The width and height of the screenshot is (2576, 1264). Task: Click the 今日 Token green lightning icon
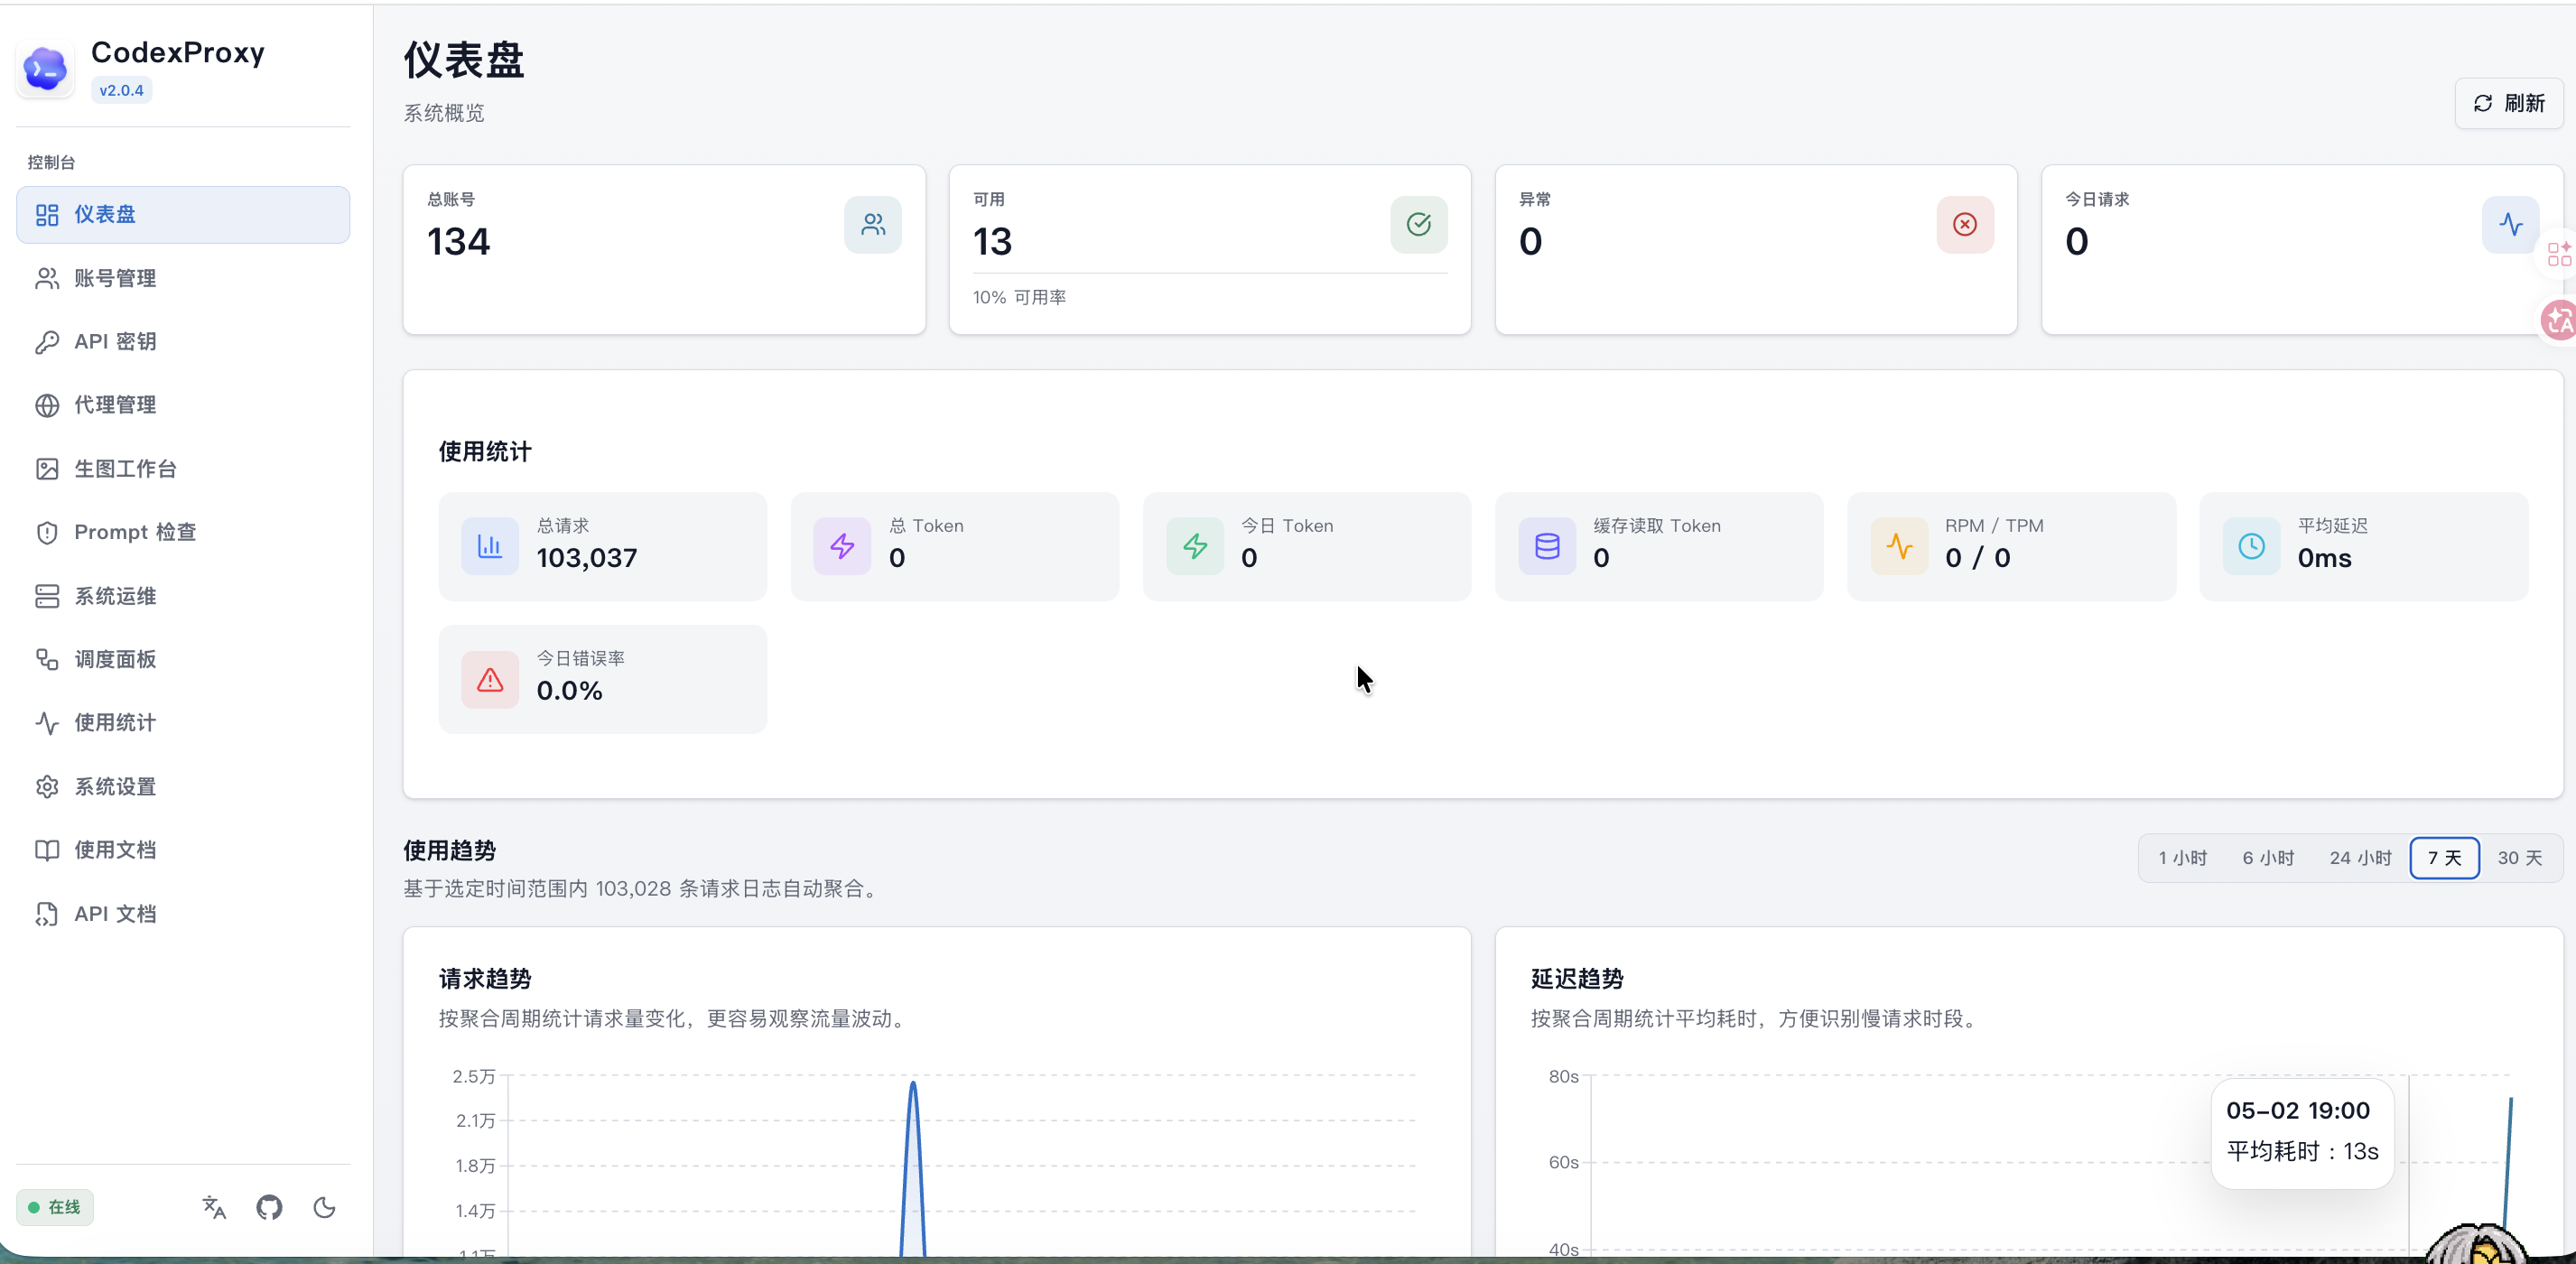tap(1195, 546)
